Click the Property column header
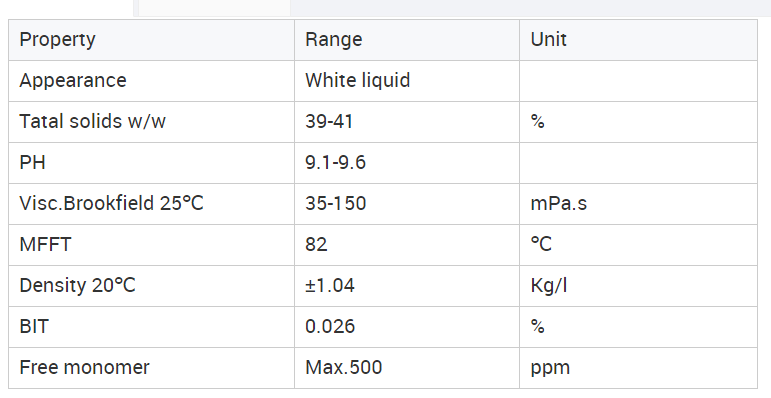The image size is (771, 398). pyautogui.click(x=151, y=40)
